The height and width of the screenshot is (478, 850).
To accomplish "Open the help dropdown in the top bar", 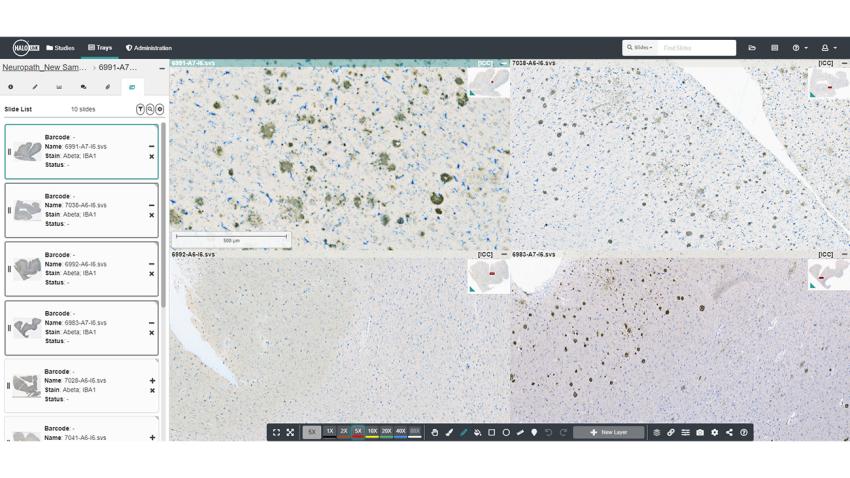I will (x=799, y=48).
